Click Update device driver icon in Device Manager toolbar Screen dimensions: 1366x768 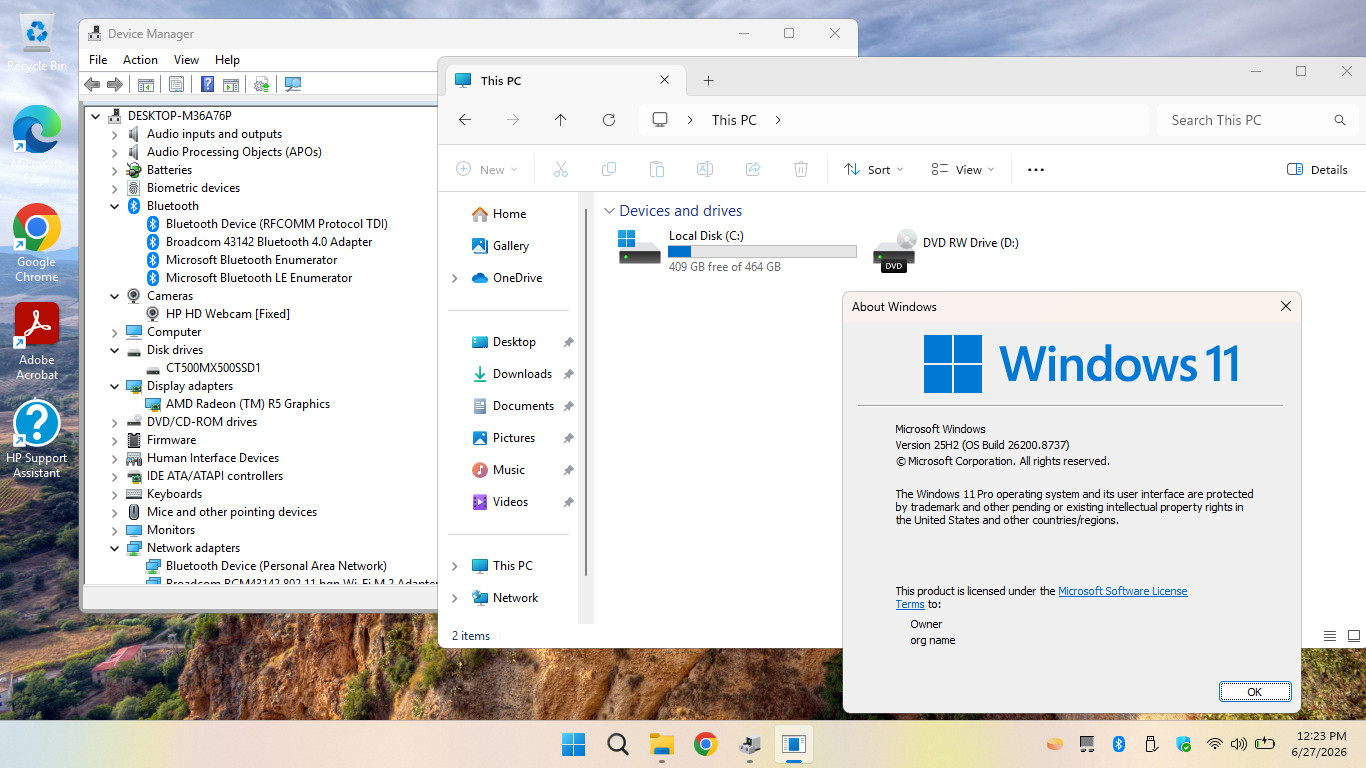pyautogui.click(x=262, y=85)
